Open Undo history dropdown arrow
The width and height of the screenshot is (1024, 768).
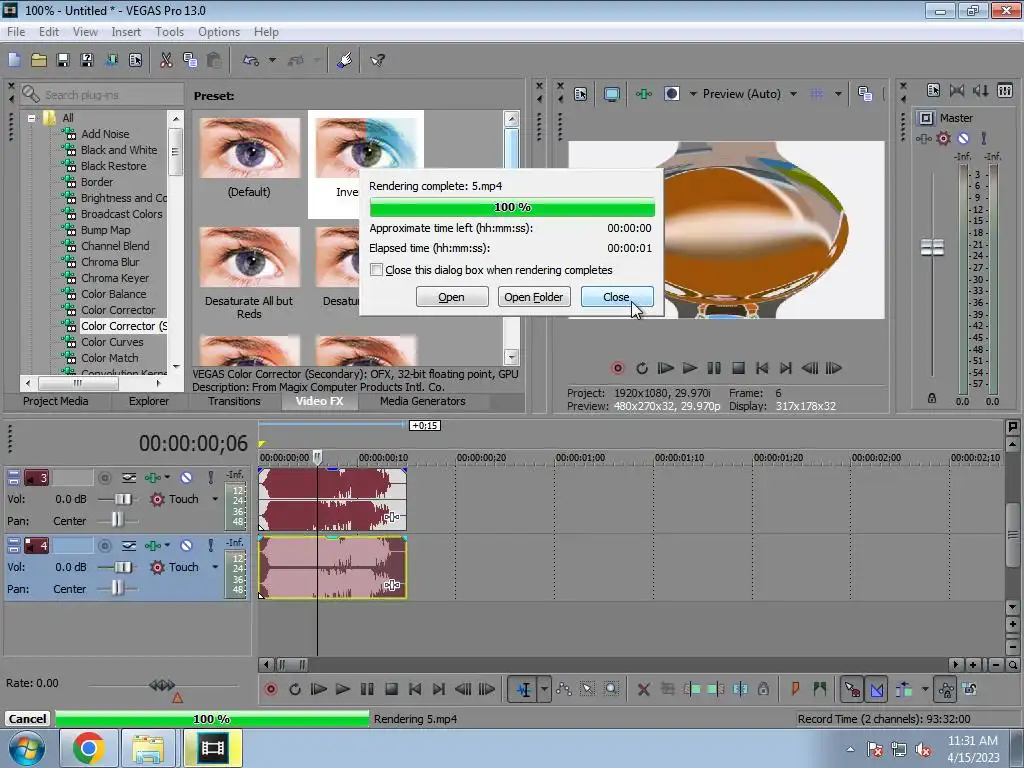click(272, 60)
